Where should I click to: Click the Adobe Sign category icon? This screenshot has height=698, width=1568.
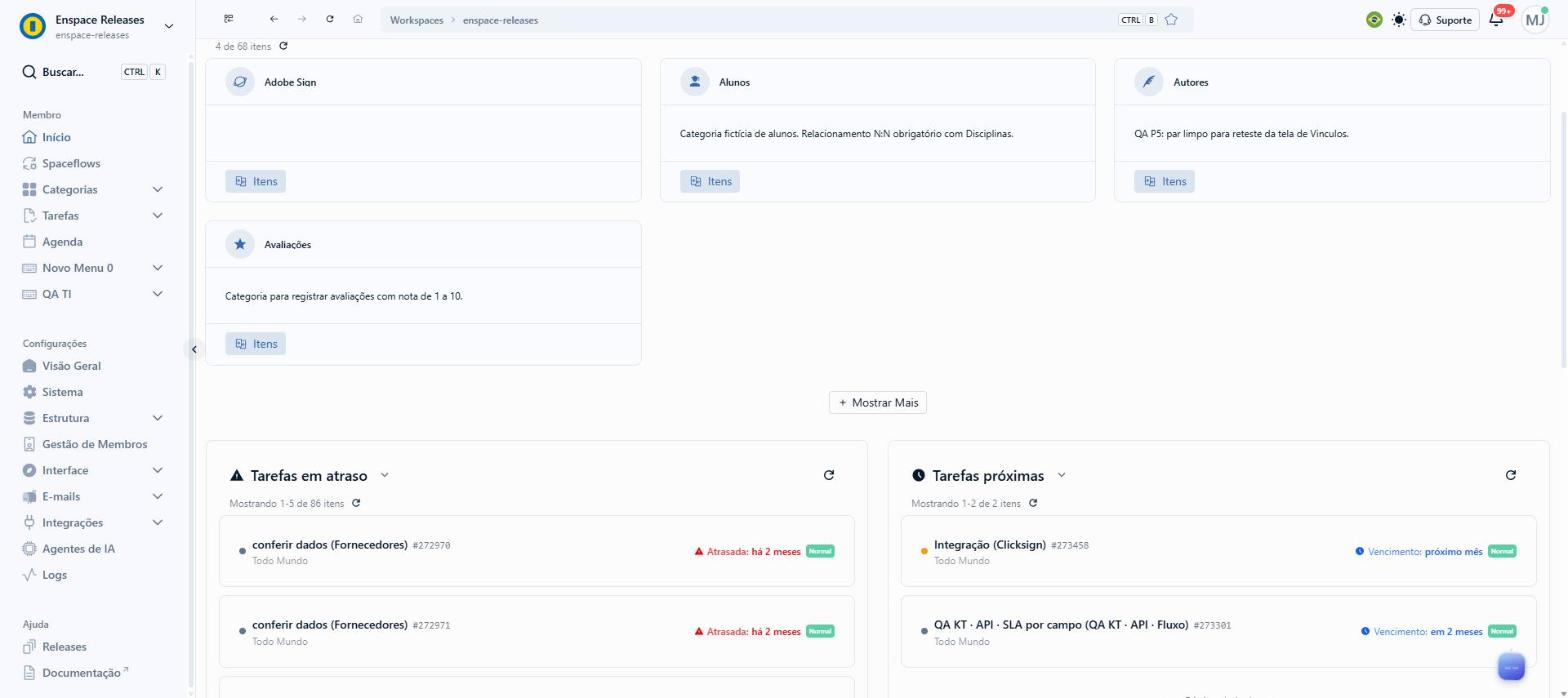[x=240, y=82]
